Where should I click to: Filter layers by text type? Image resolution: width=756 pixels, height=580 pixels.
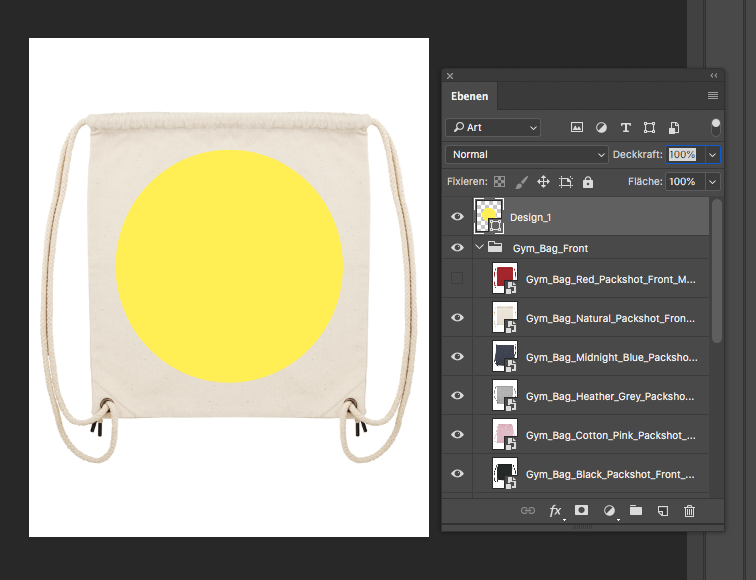(x=626, y=128)
